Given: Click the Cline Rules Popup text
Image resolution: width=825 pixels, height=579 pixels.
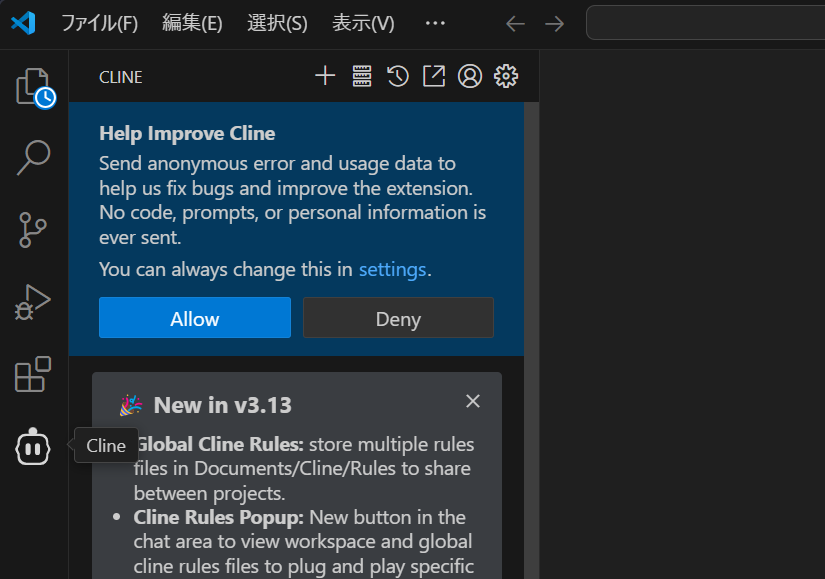Looking at the screenshot, I should (218, 517).
